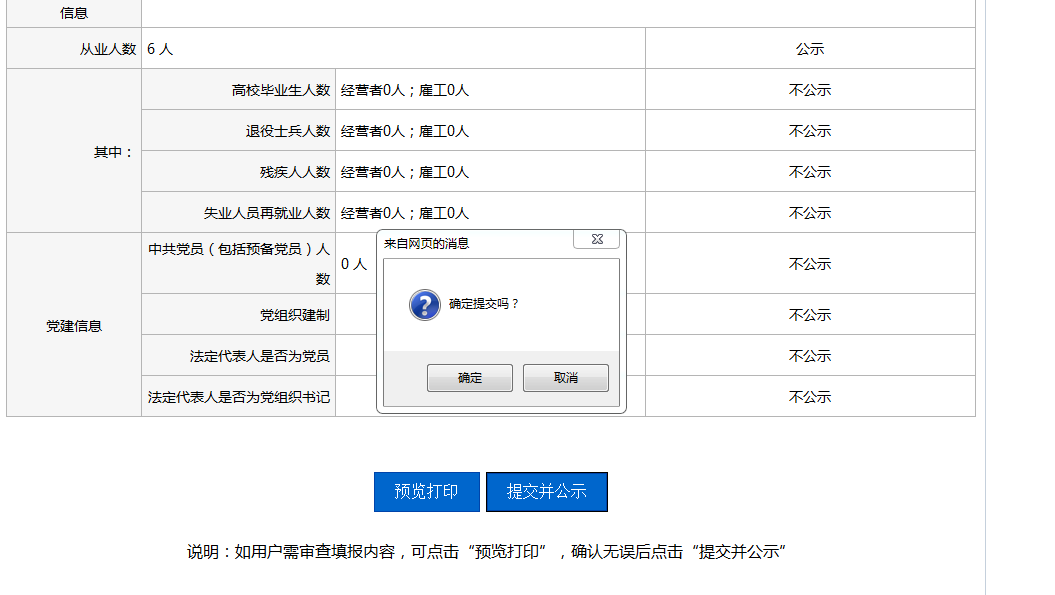Click 高校毕业生人数 row label
1055x595 pixels.
pyautogui.click(x=281, y=90)
